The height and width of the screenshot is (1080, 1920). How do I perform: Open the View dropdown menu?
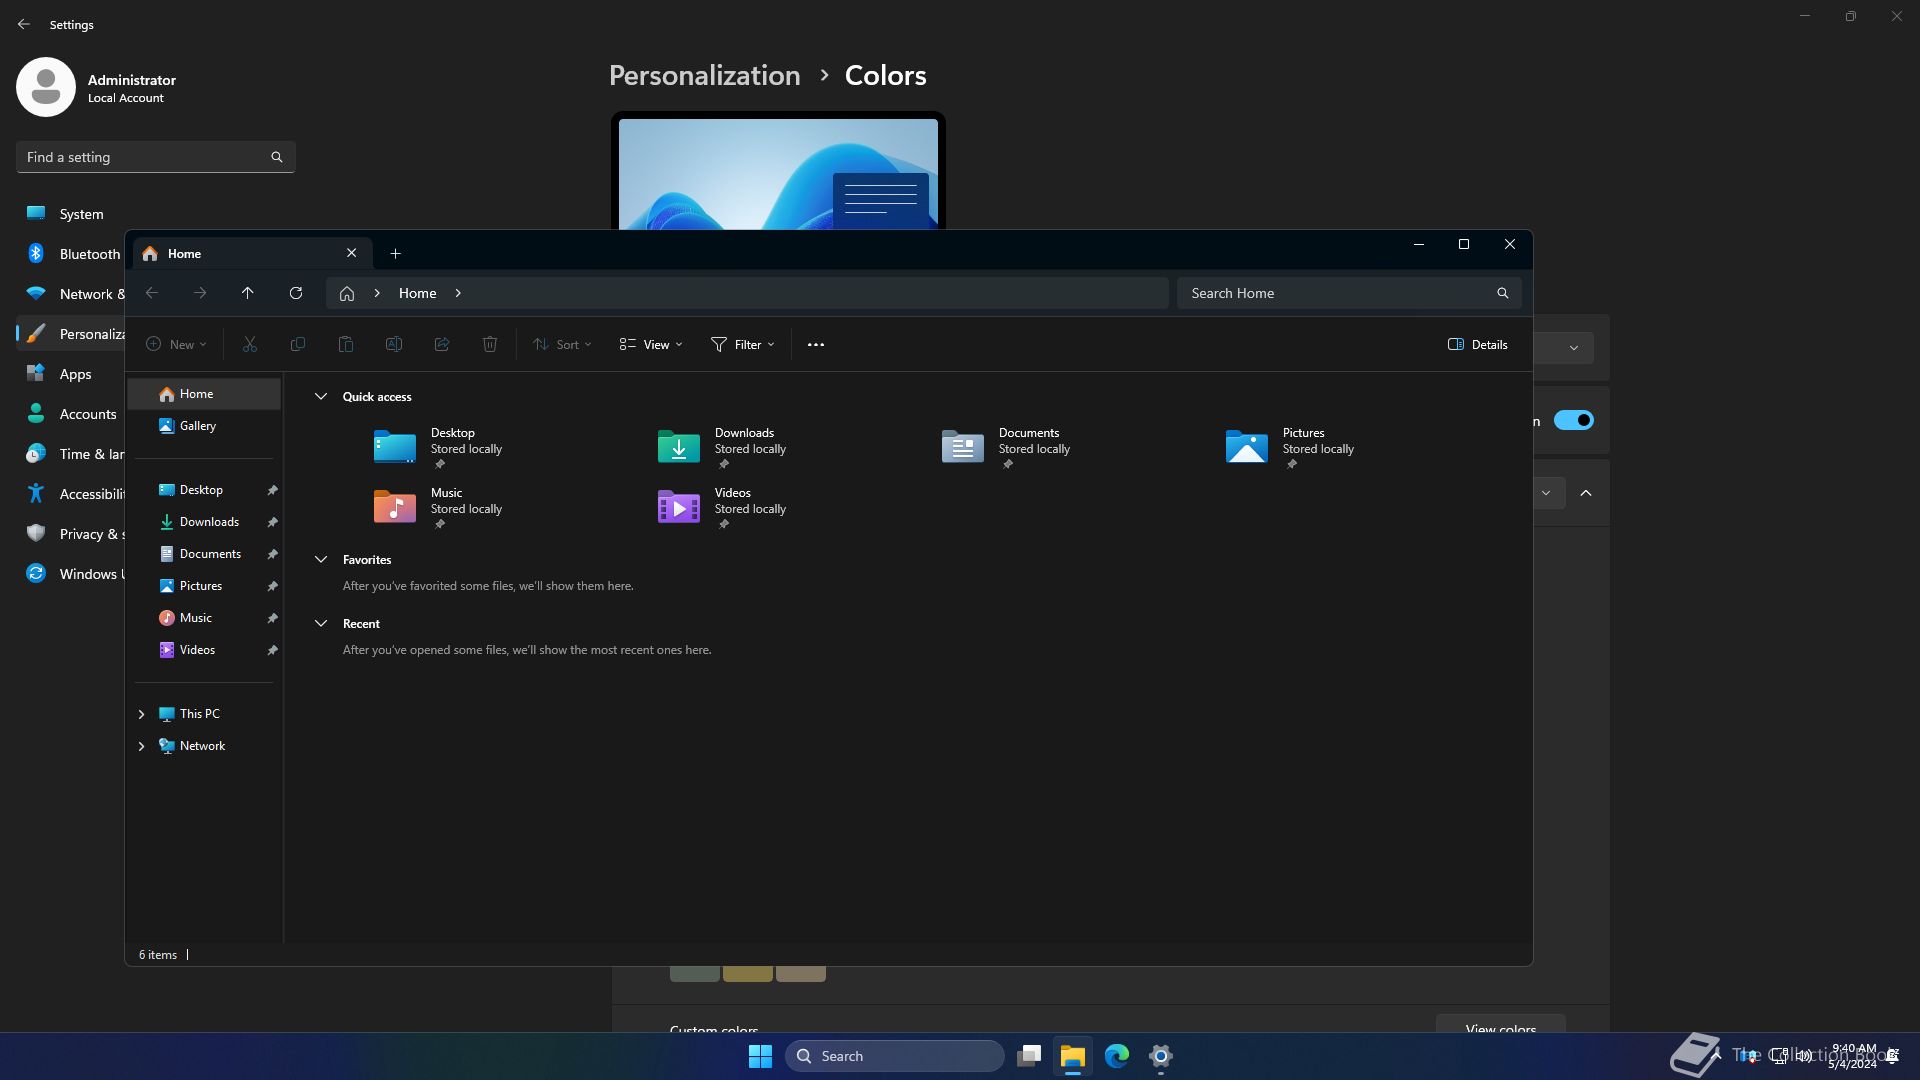coord(651,345)
